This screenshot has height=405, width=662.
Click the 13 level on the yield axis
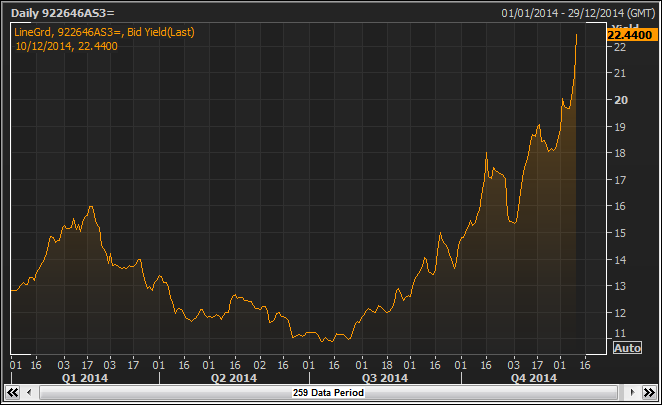(x=620, y=286)
